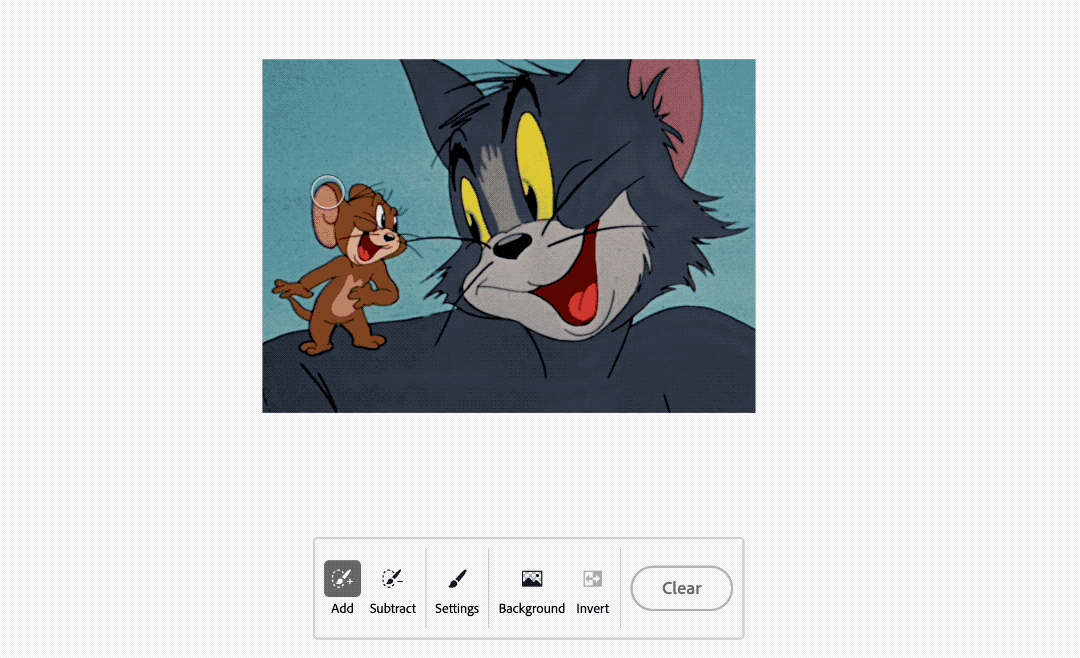Click the "Settings" text label
This screenshot has height=658, width=1080.
click(x=457, y=608)
